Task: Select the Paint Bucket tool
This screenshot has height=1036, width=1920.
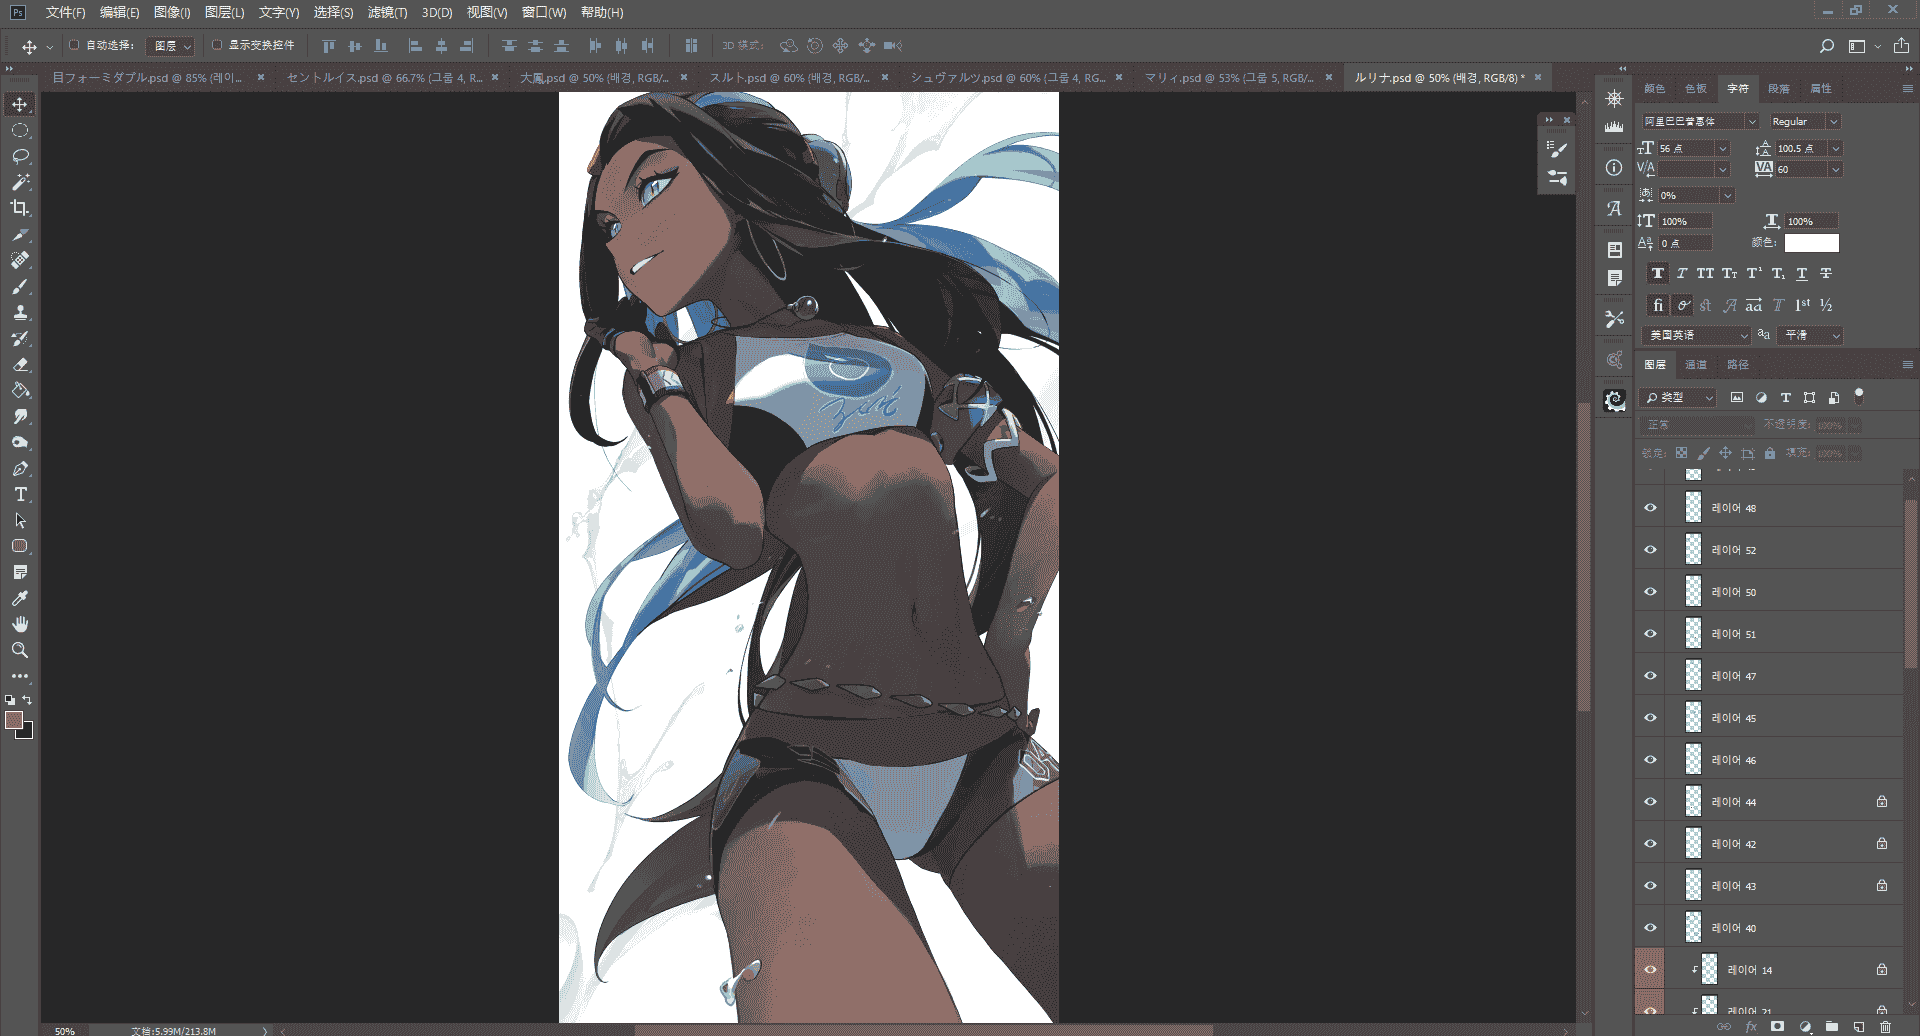Action: [x=20, y=390]
